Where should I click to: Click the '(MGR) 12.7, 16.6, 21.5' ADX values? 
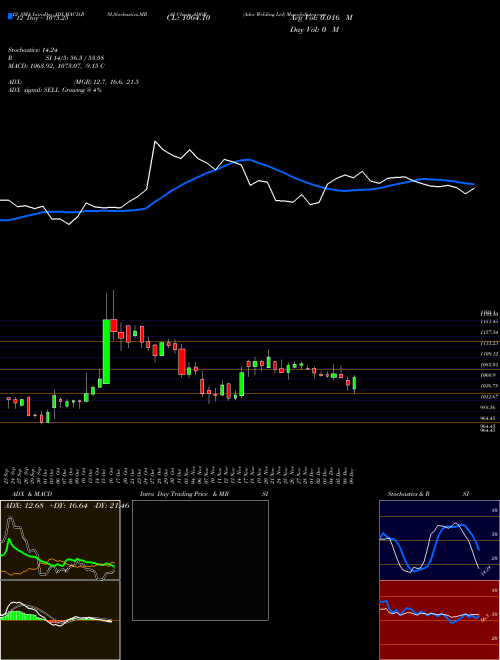click(106, 82)
